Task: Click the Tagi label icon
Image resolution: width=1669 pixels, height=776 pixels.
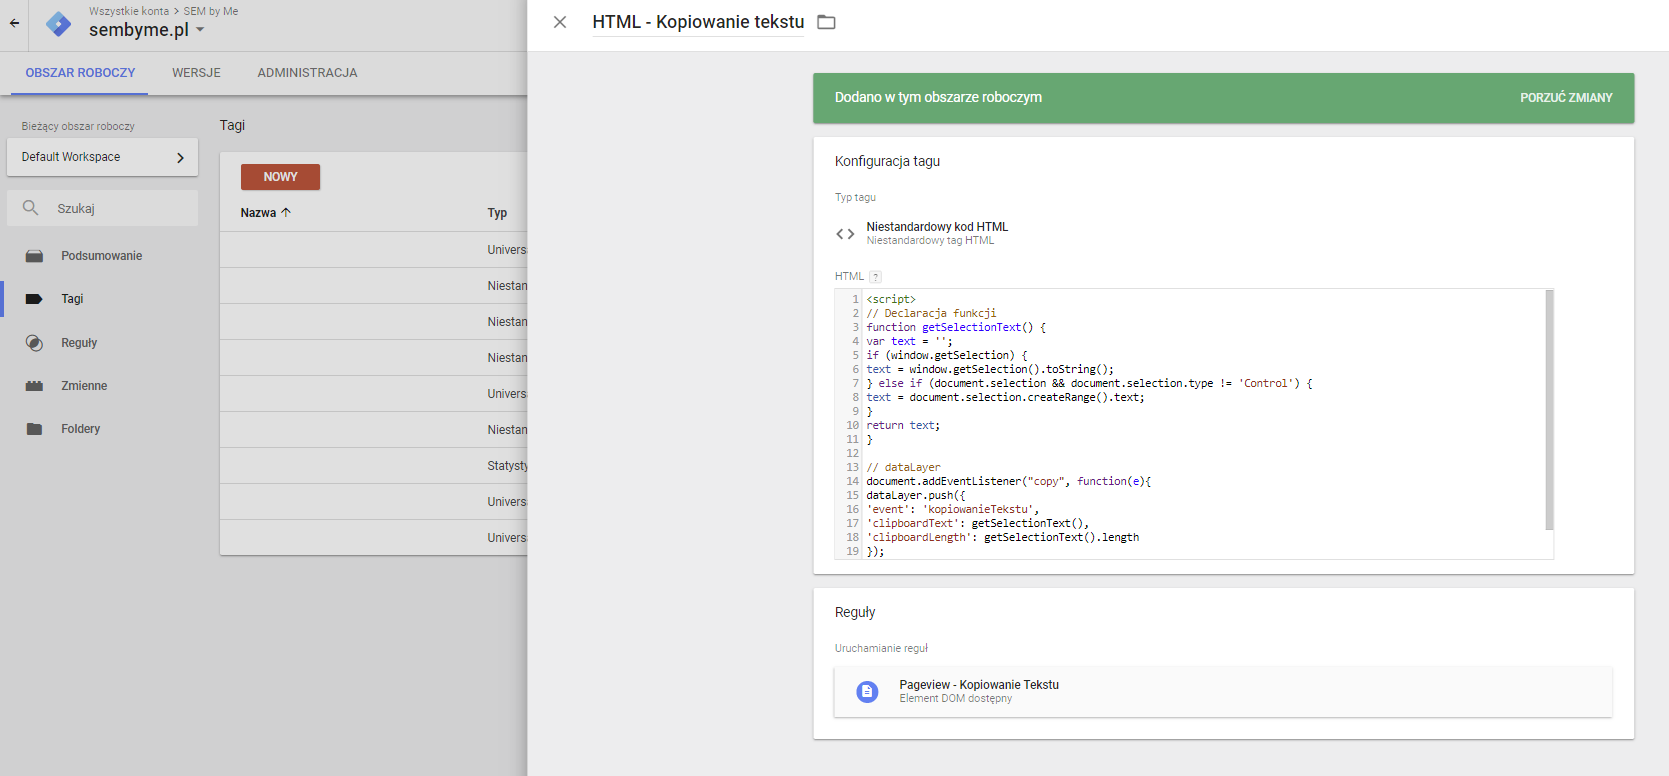Action: [34, 299]
